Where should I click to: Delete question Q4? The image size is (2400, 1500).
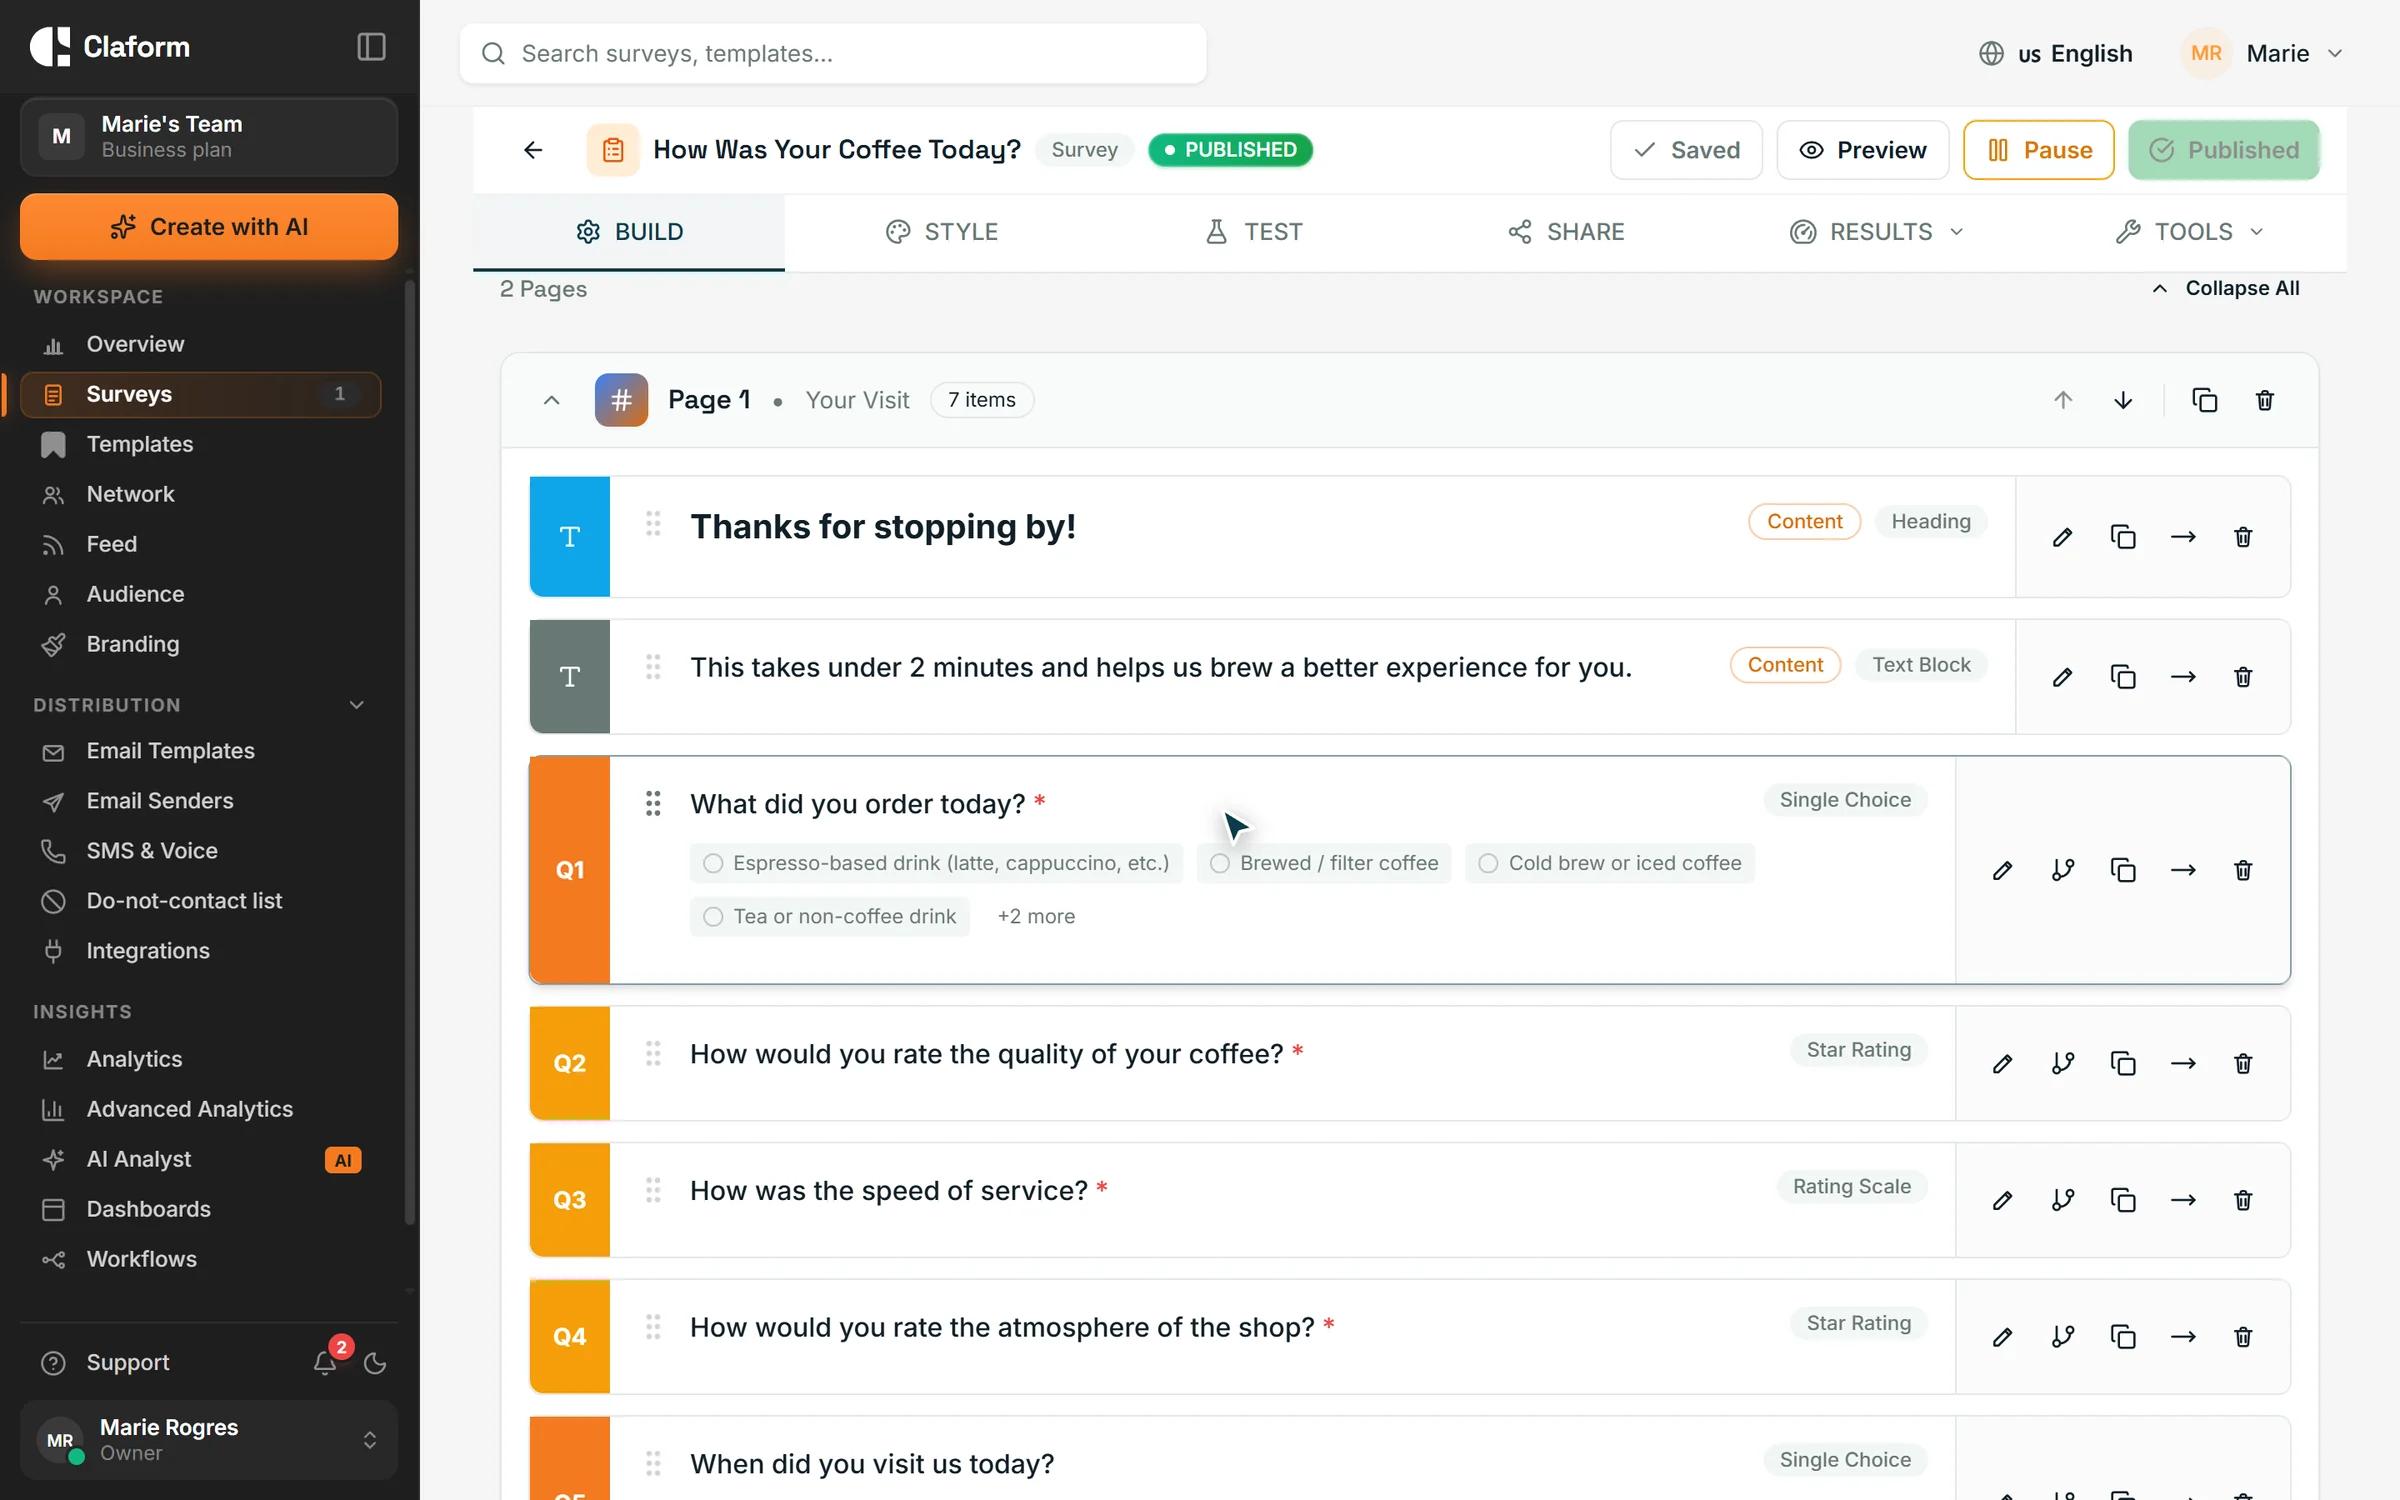coord(2243,1337)
